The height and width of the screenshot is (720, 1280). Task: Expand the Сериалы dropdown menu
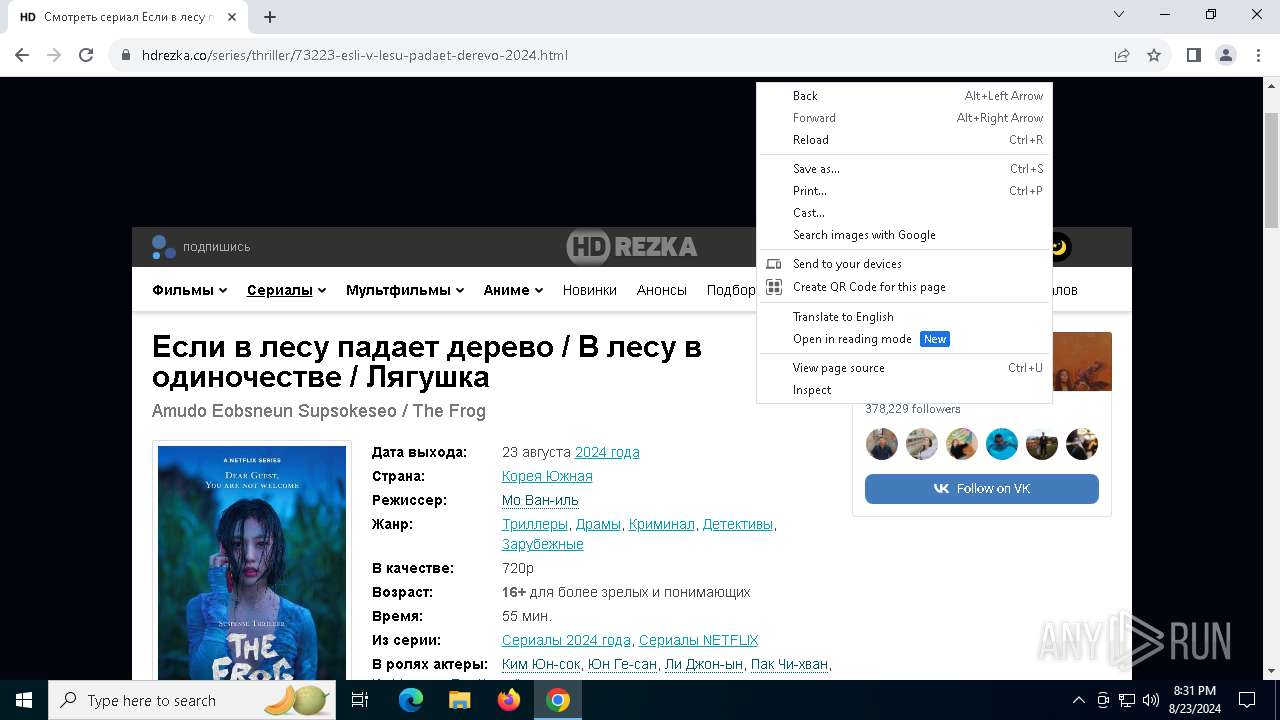pos(287,290)
